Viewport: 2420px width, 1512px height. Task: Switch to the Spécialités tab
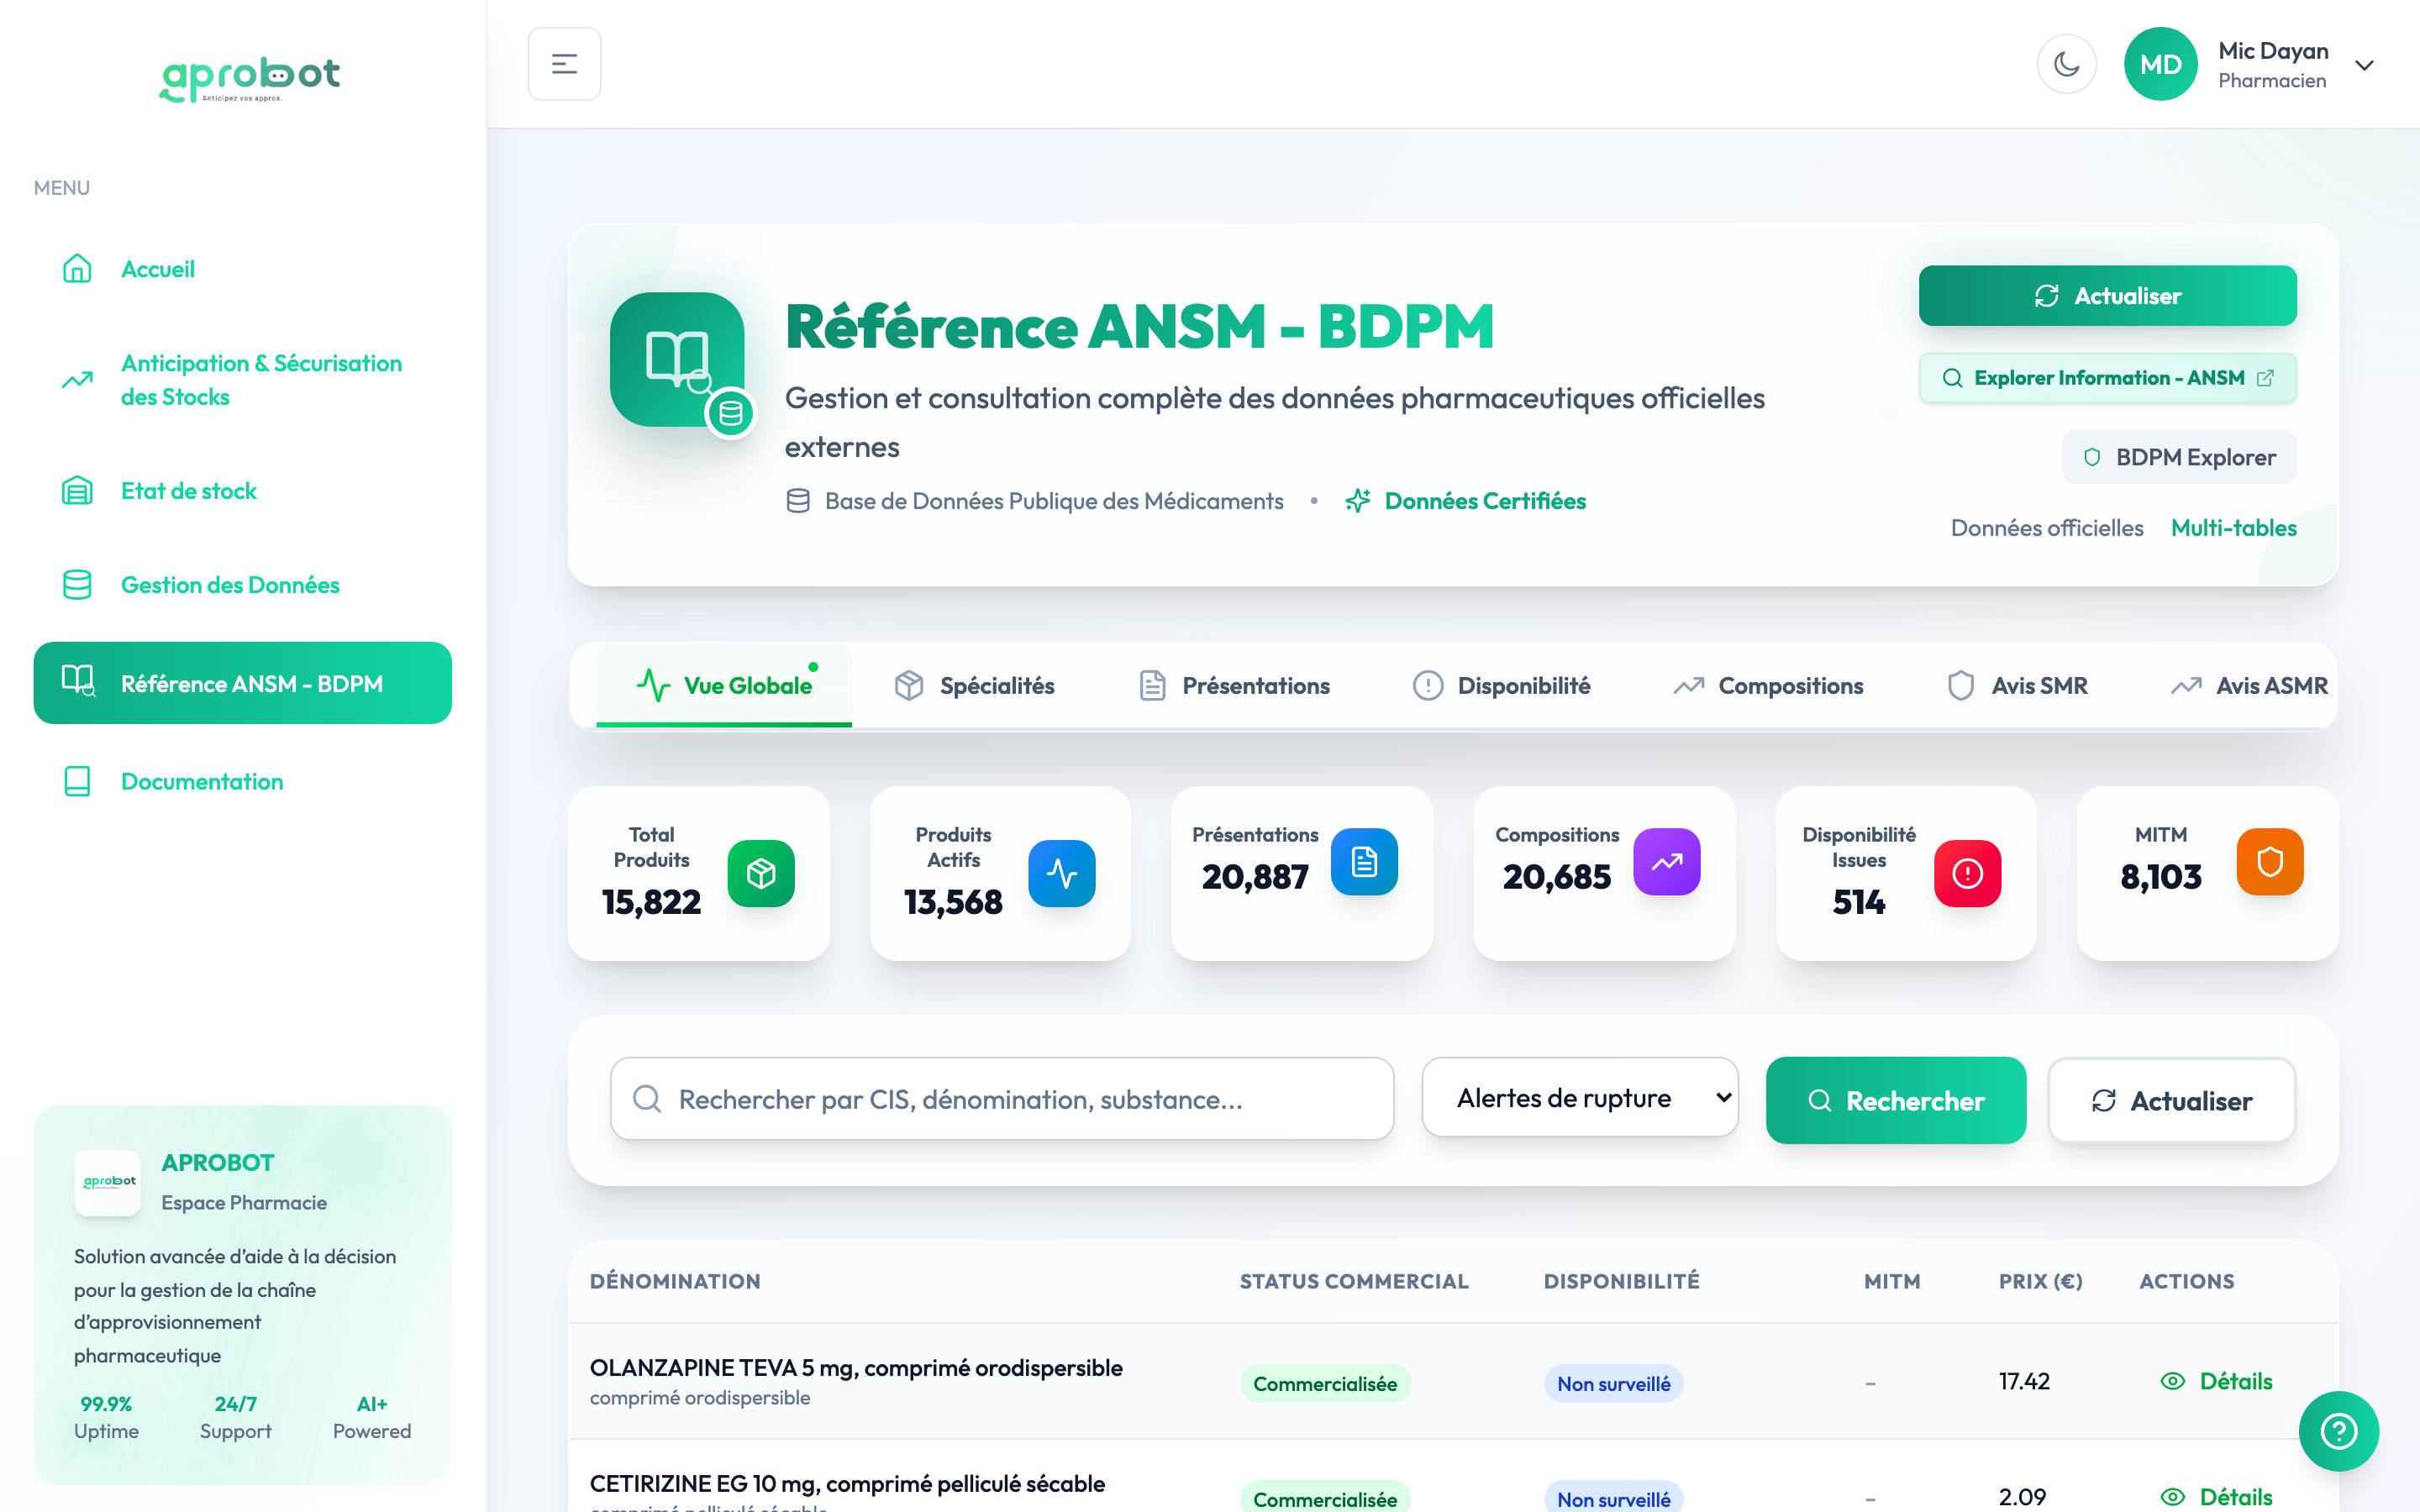click(974, 685)
